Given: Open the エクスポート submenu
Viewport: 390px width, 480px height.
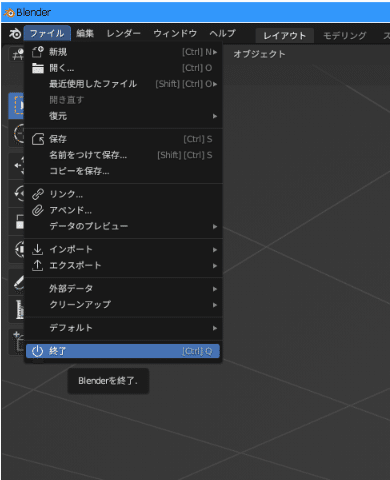Looking at the screenshot, I should click(123, 265).
